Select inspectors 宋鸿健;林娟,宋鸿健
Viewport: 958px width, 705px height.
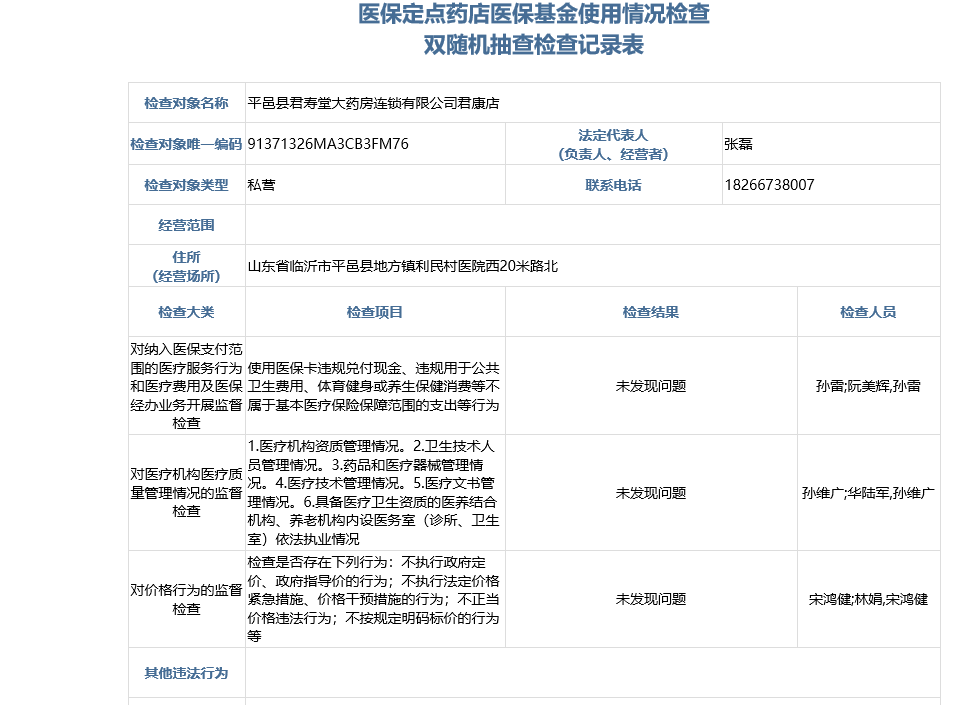(868, 599)
